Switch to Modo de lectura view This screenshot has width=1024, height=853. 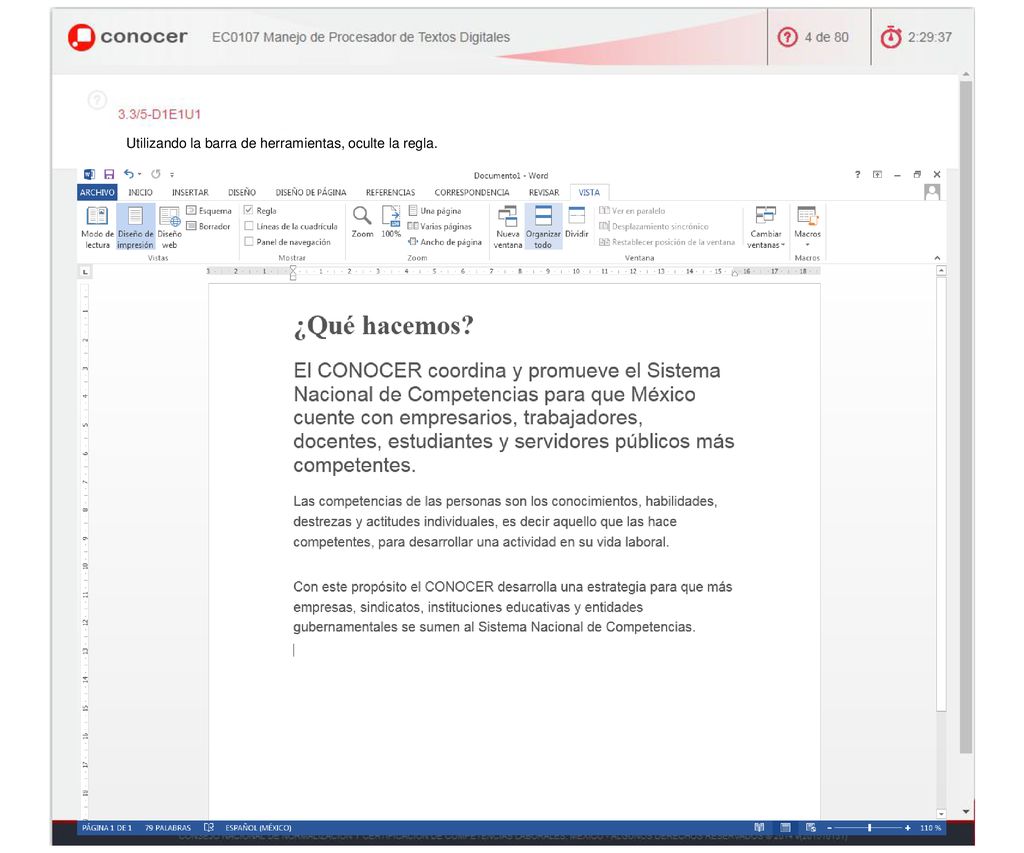97,227
